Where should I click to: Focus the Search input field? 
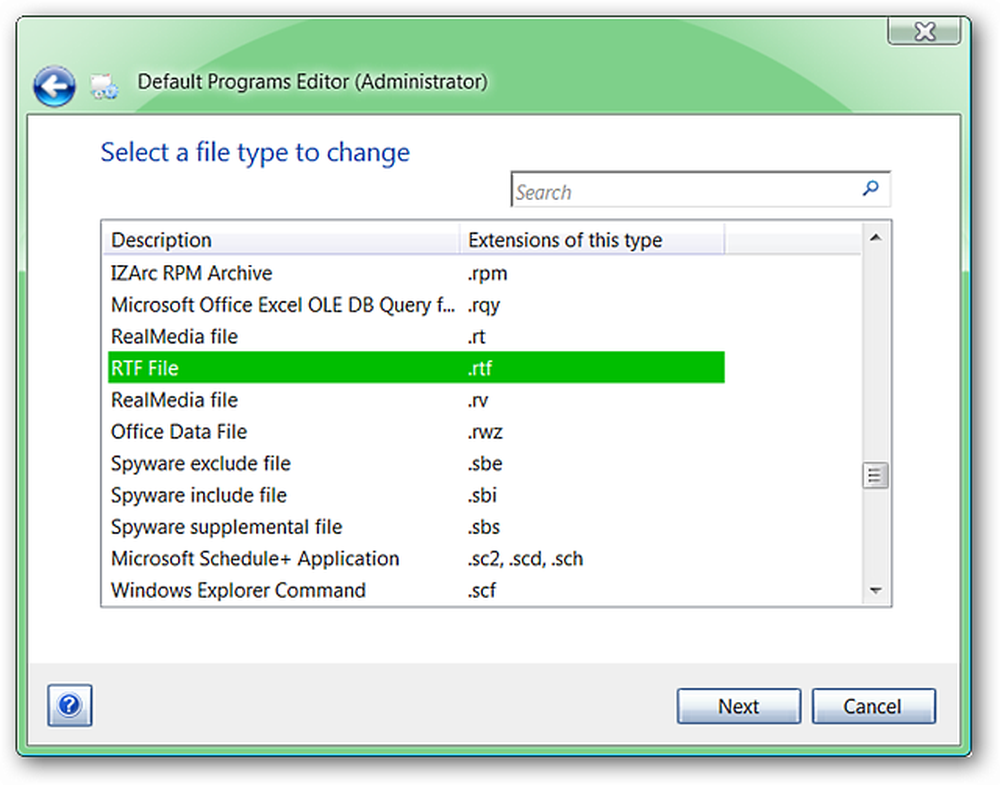(700, 189)
